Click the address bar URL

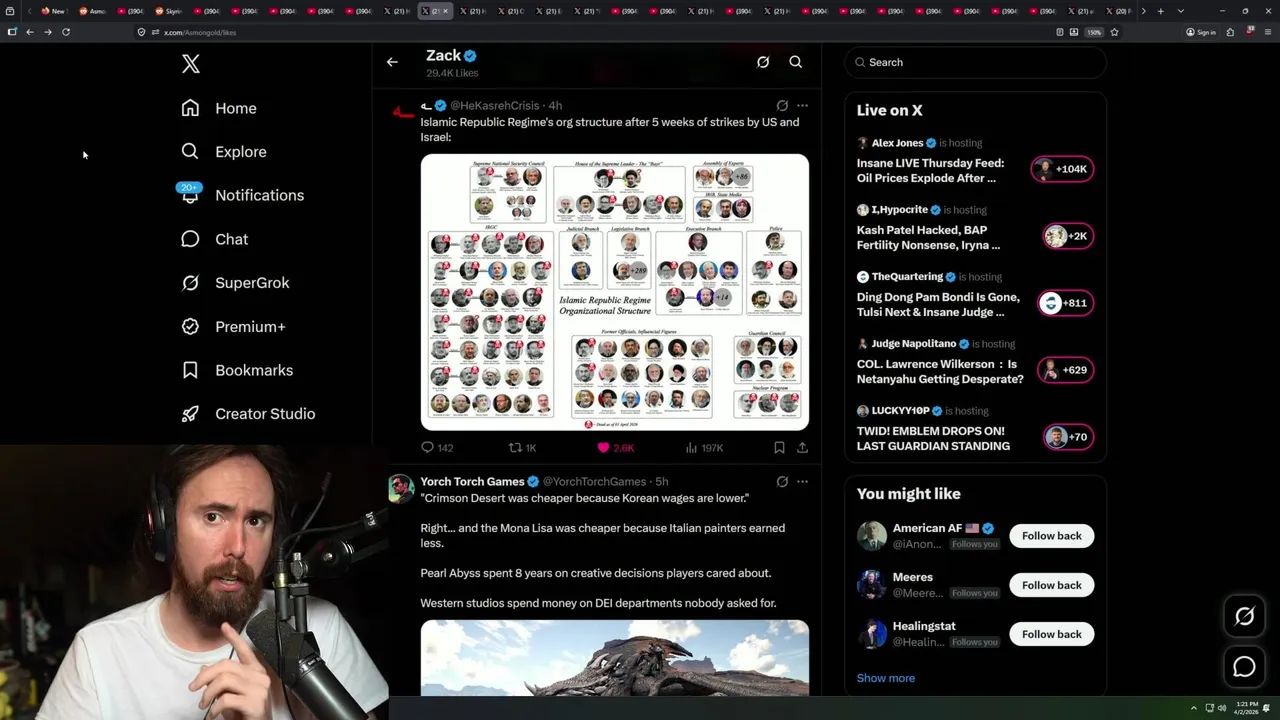200,32
